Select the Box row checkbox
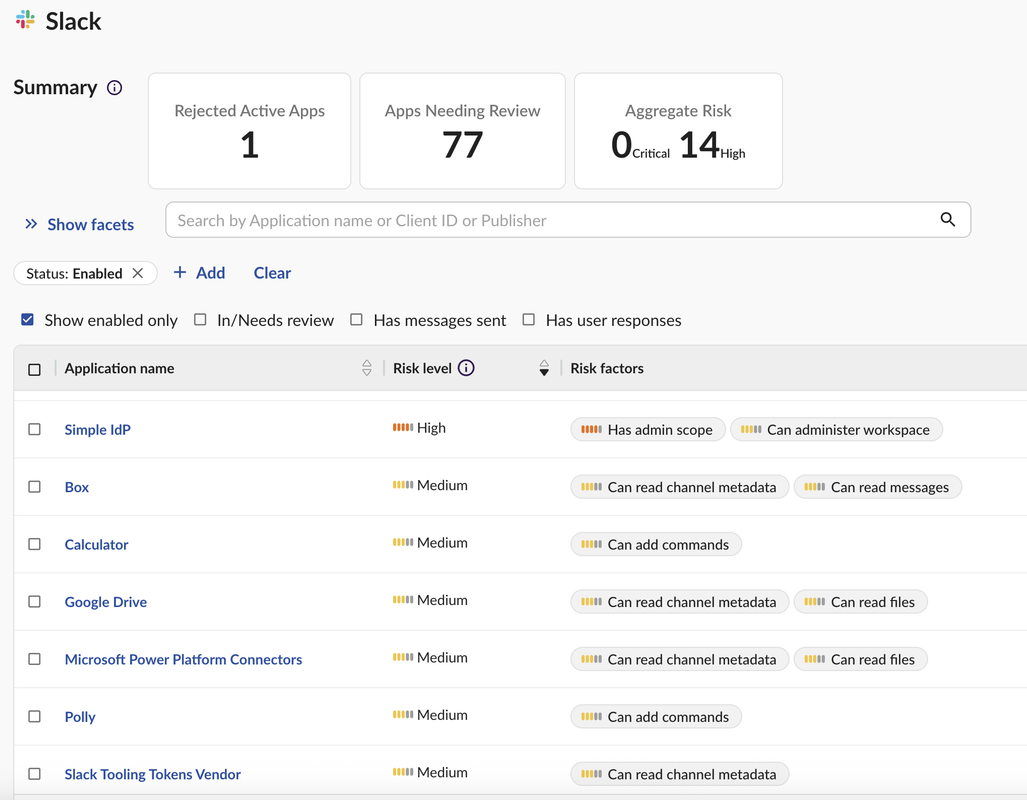Image resolution: width=1027 pixels, height=800 pixels. [35, 487]
